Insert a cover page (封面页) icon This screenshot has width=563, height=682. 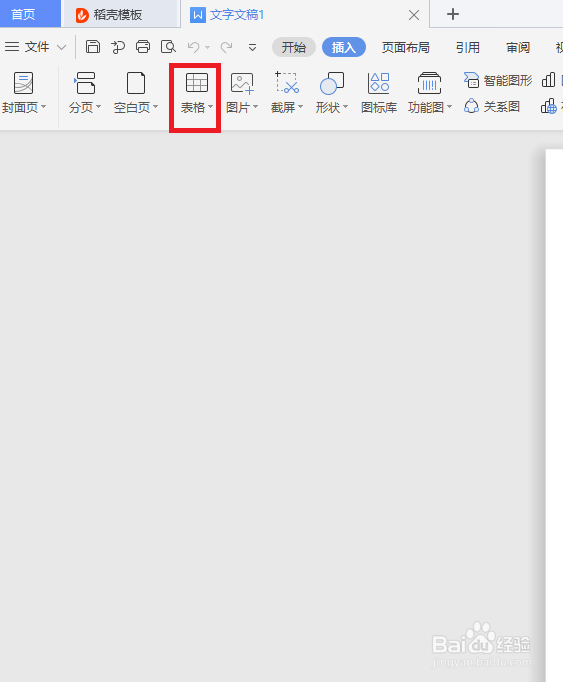(x=23, y=83)
